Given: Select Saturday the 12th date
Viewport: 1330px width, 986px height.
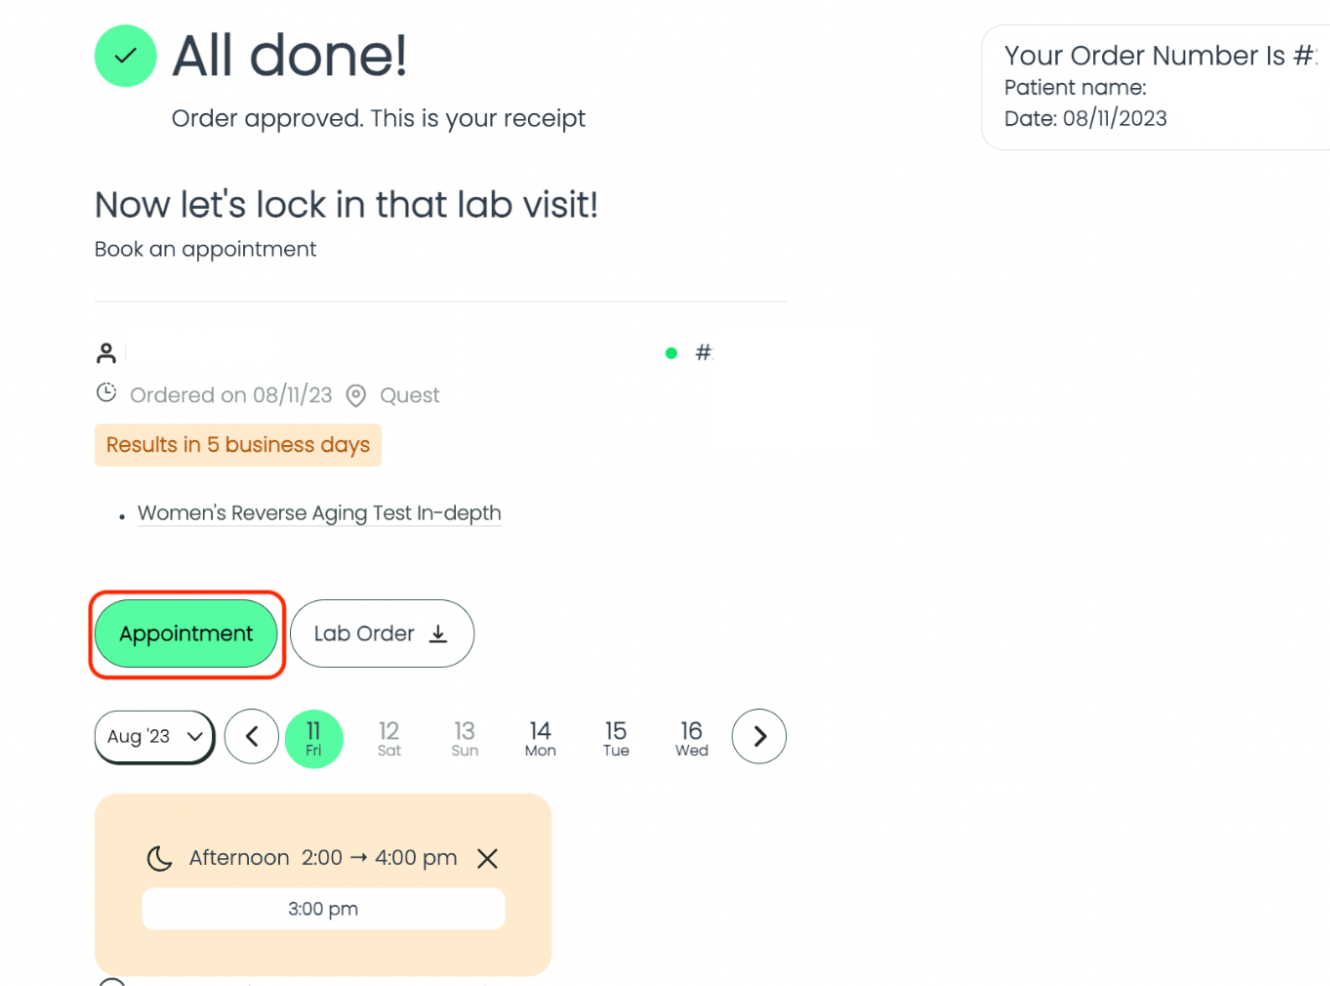Looking at the screenshot, I should 389,739.
